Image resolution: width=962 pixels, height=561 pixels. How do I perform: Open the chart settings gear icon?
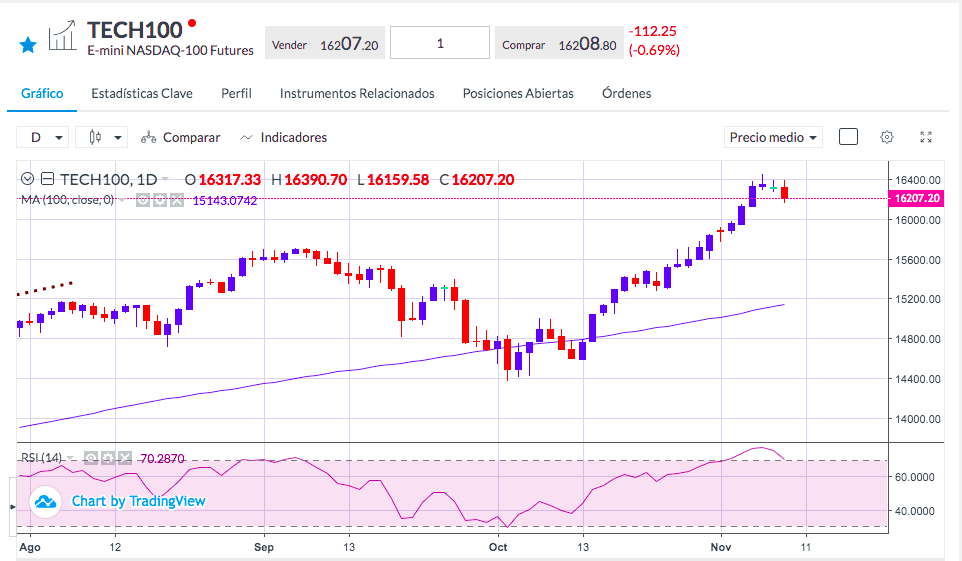[x=887, y=137]
